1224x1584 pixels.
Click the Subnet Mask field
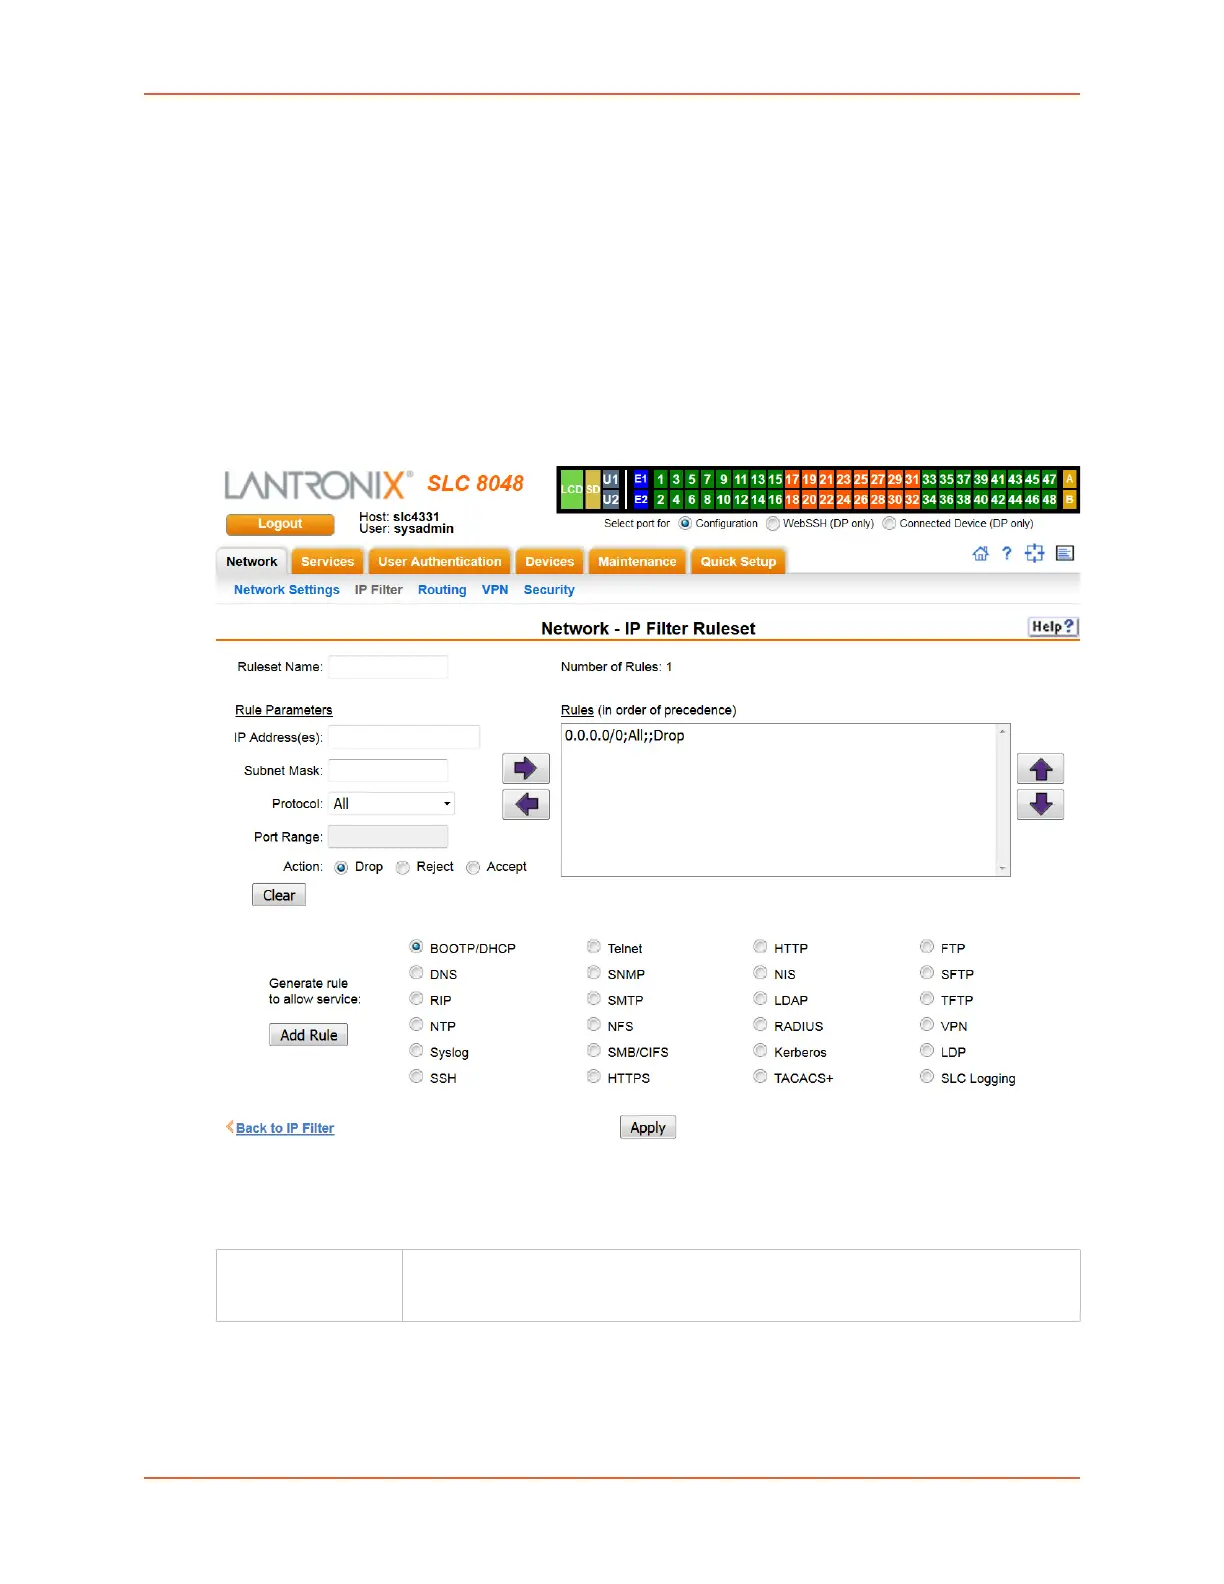(x=388, y=770)
